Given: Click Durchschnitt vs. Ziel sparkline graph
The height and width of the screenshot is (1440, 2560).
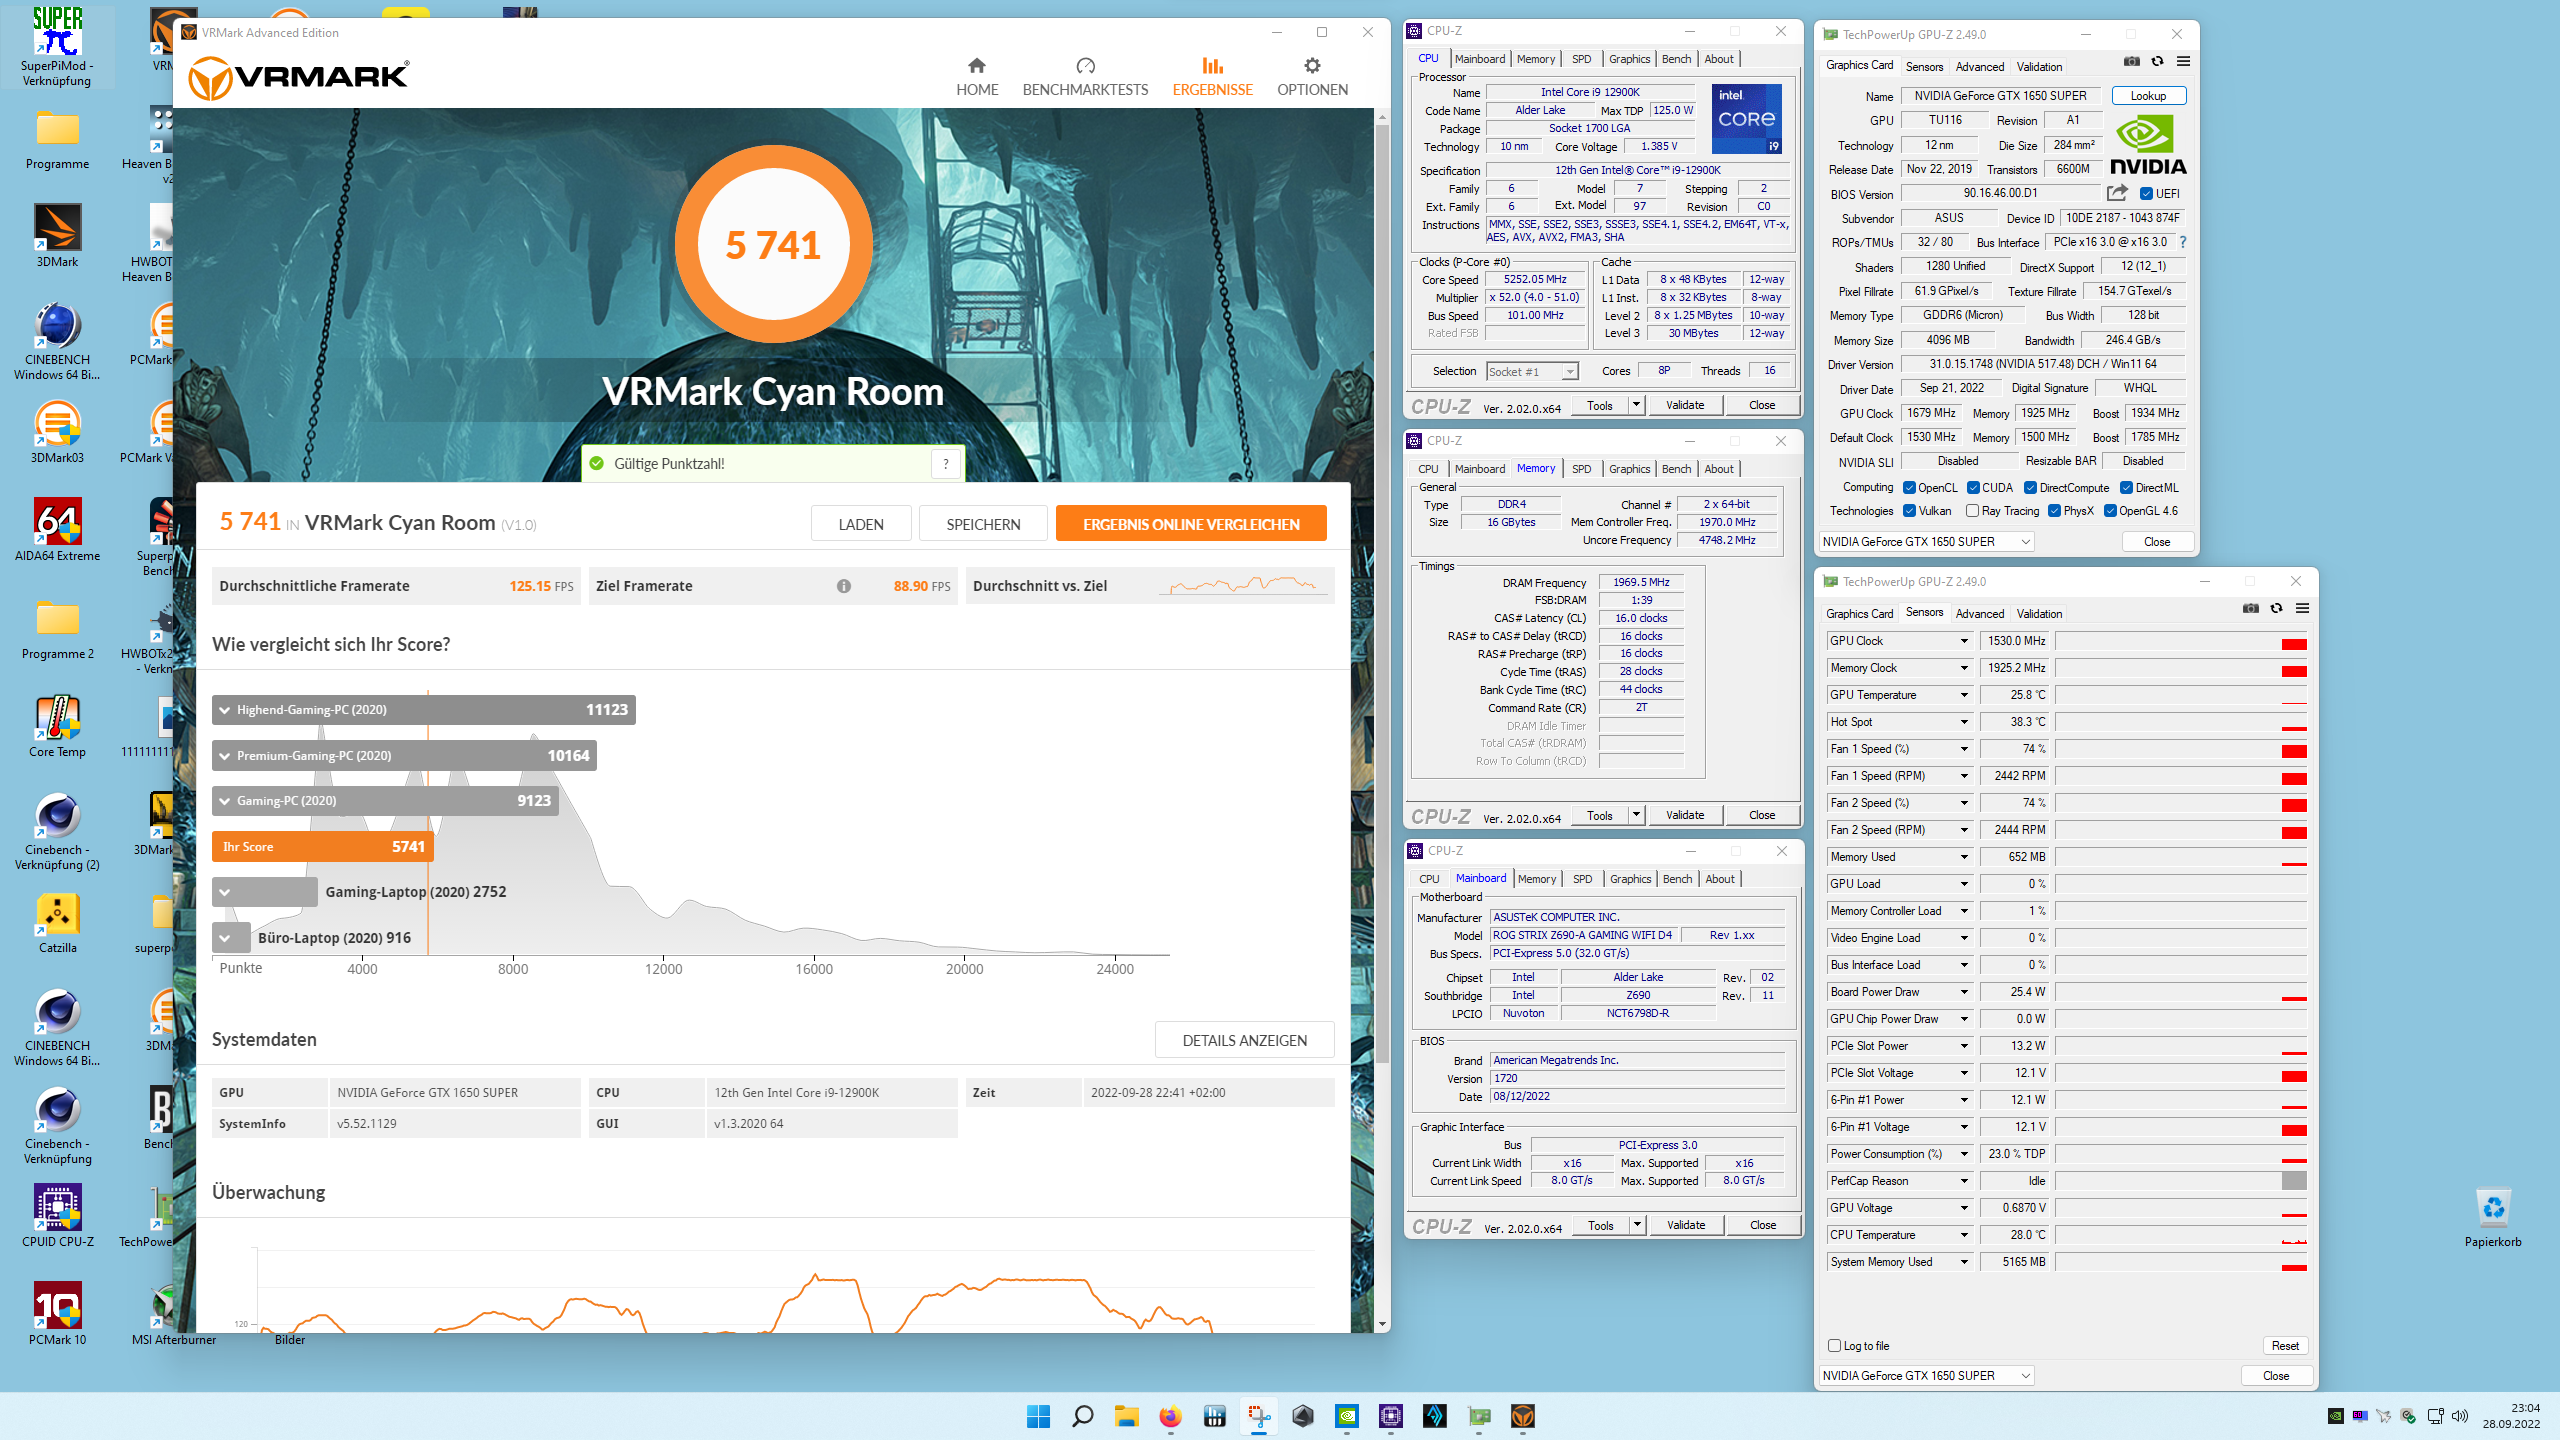Looking at the screenshot, I should (x=1243, y=584).
